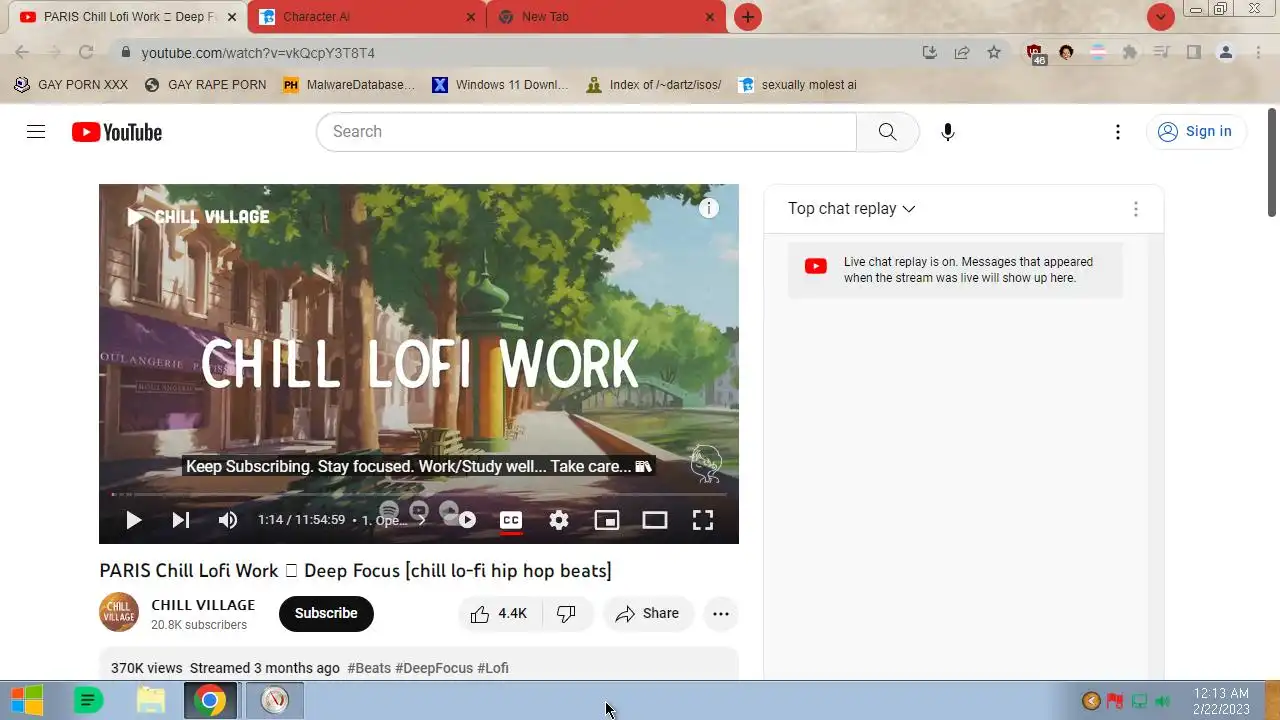
Task: Open the Chrome profile icon
Action: click(x=1226, y=52)
